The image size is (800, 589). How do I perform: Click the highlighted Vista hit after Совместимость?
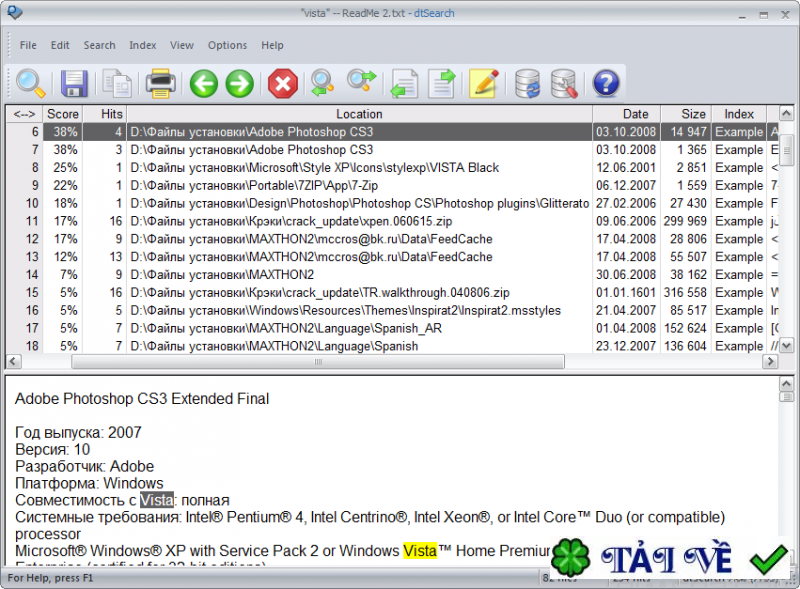click(157, 500)
